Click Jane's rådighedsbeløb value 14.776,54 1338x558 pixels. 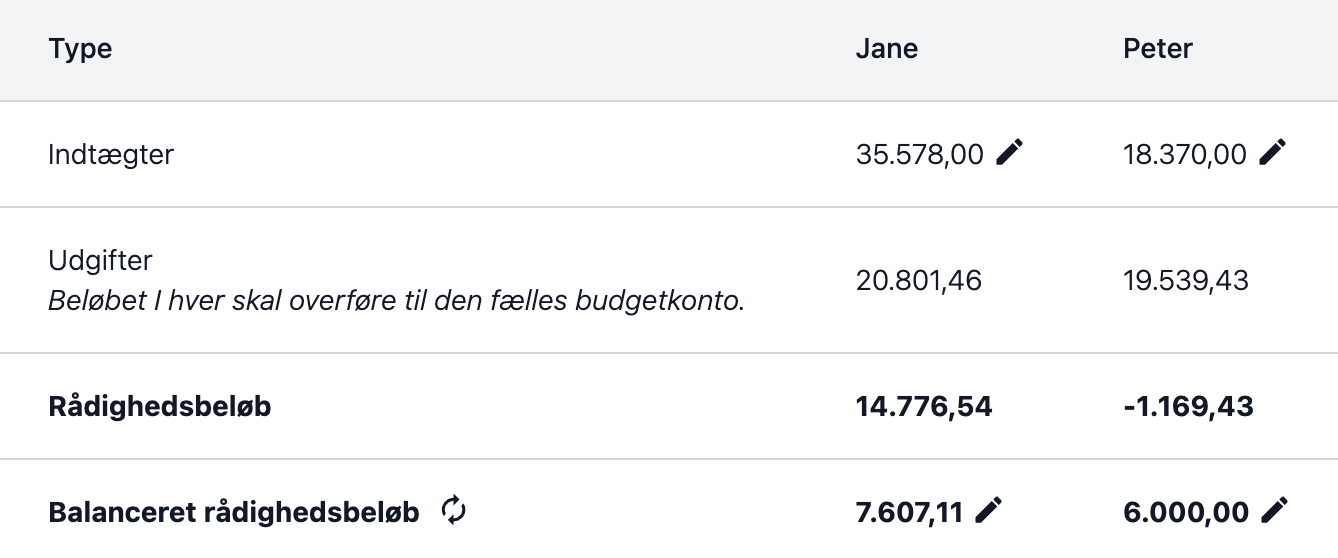click(x=924, y=407)
